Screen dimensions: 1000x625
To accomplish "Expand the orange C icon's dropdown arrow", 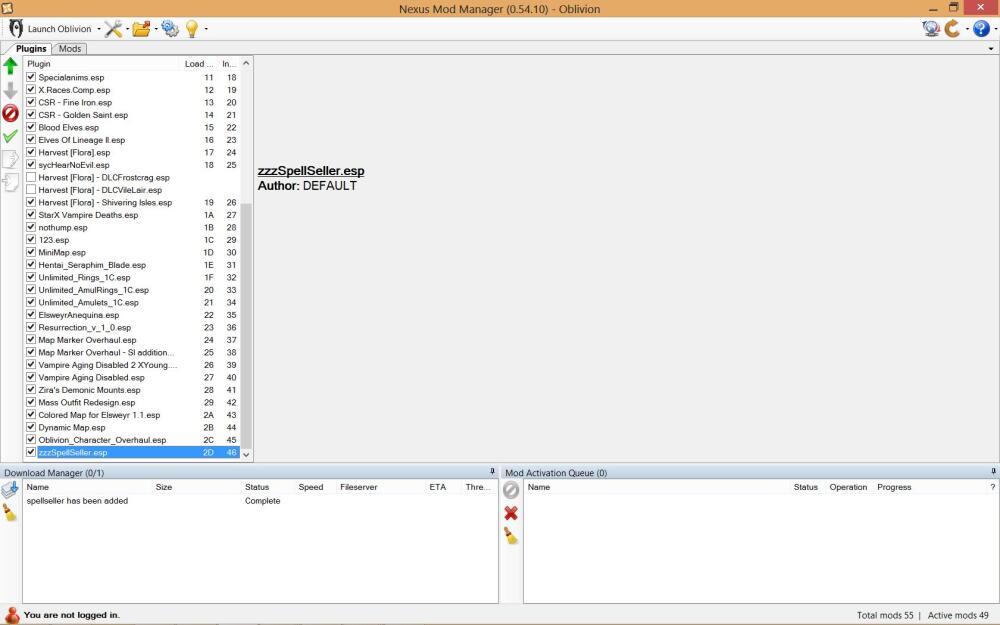I will [967, 29].
